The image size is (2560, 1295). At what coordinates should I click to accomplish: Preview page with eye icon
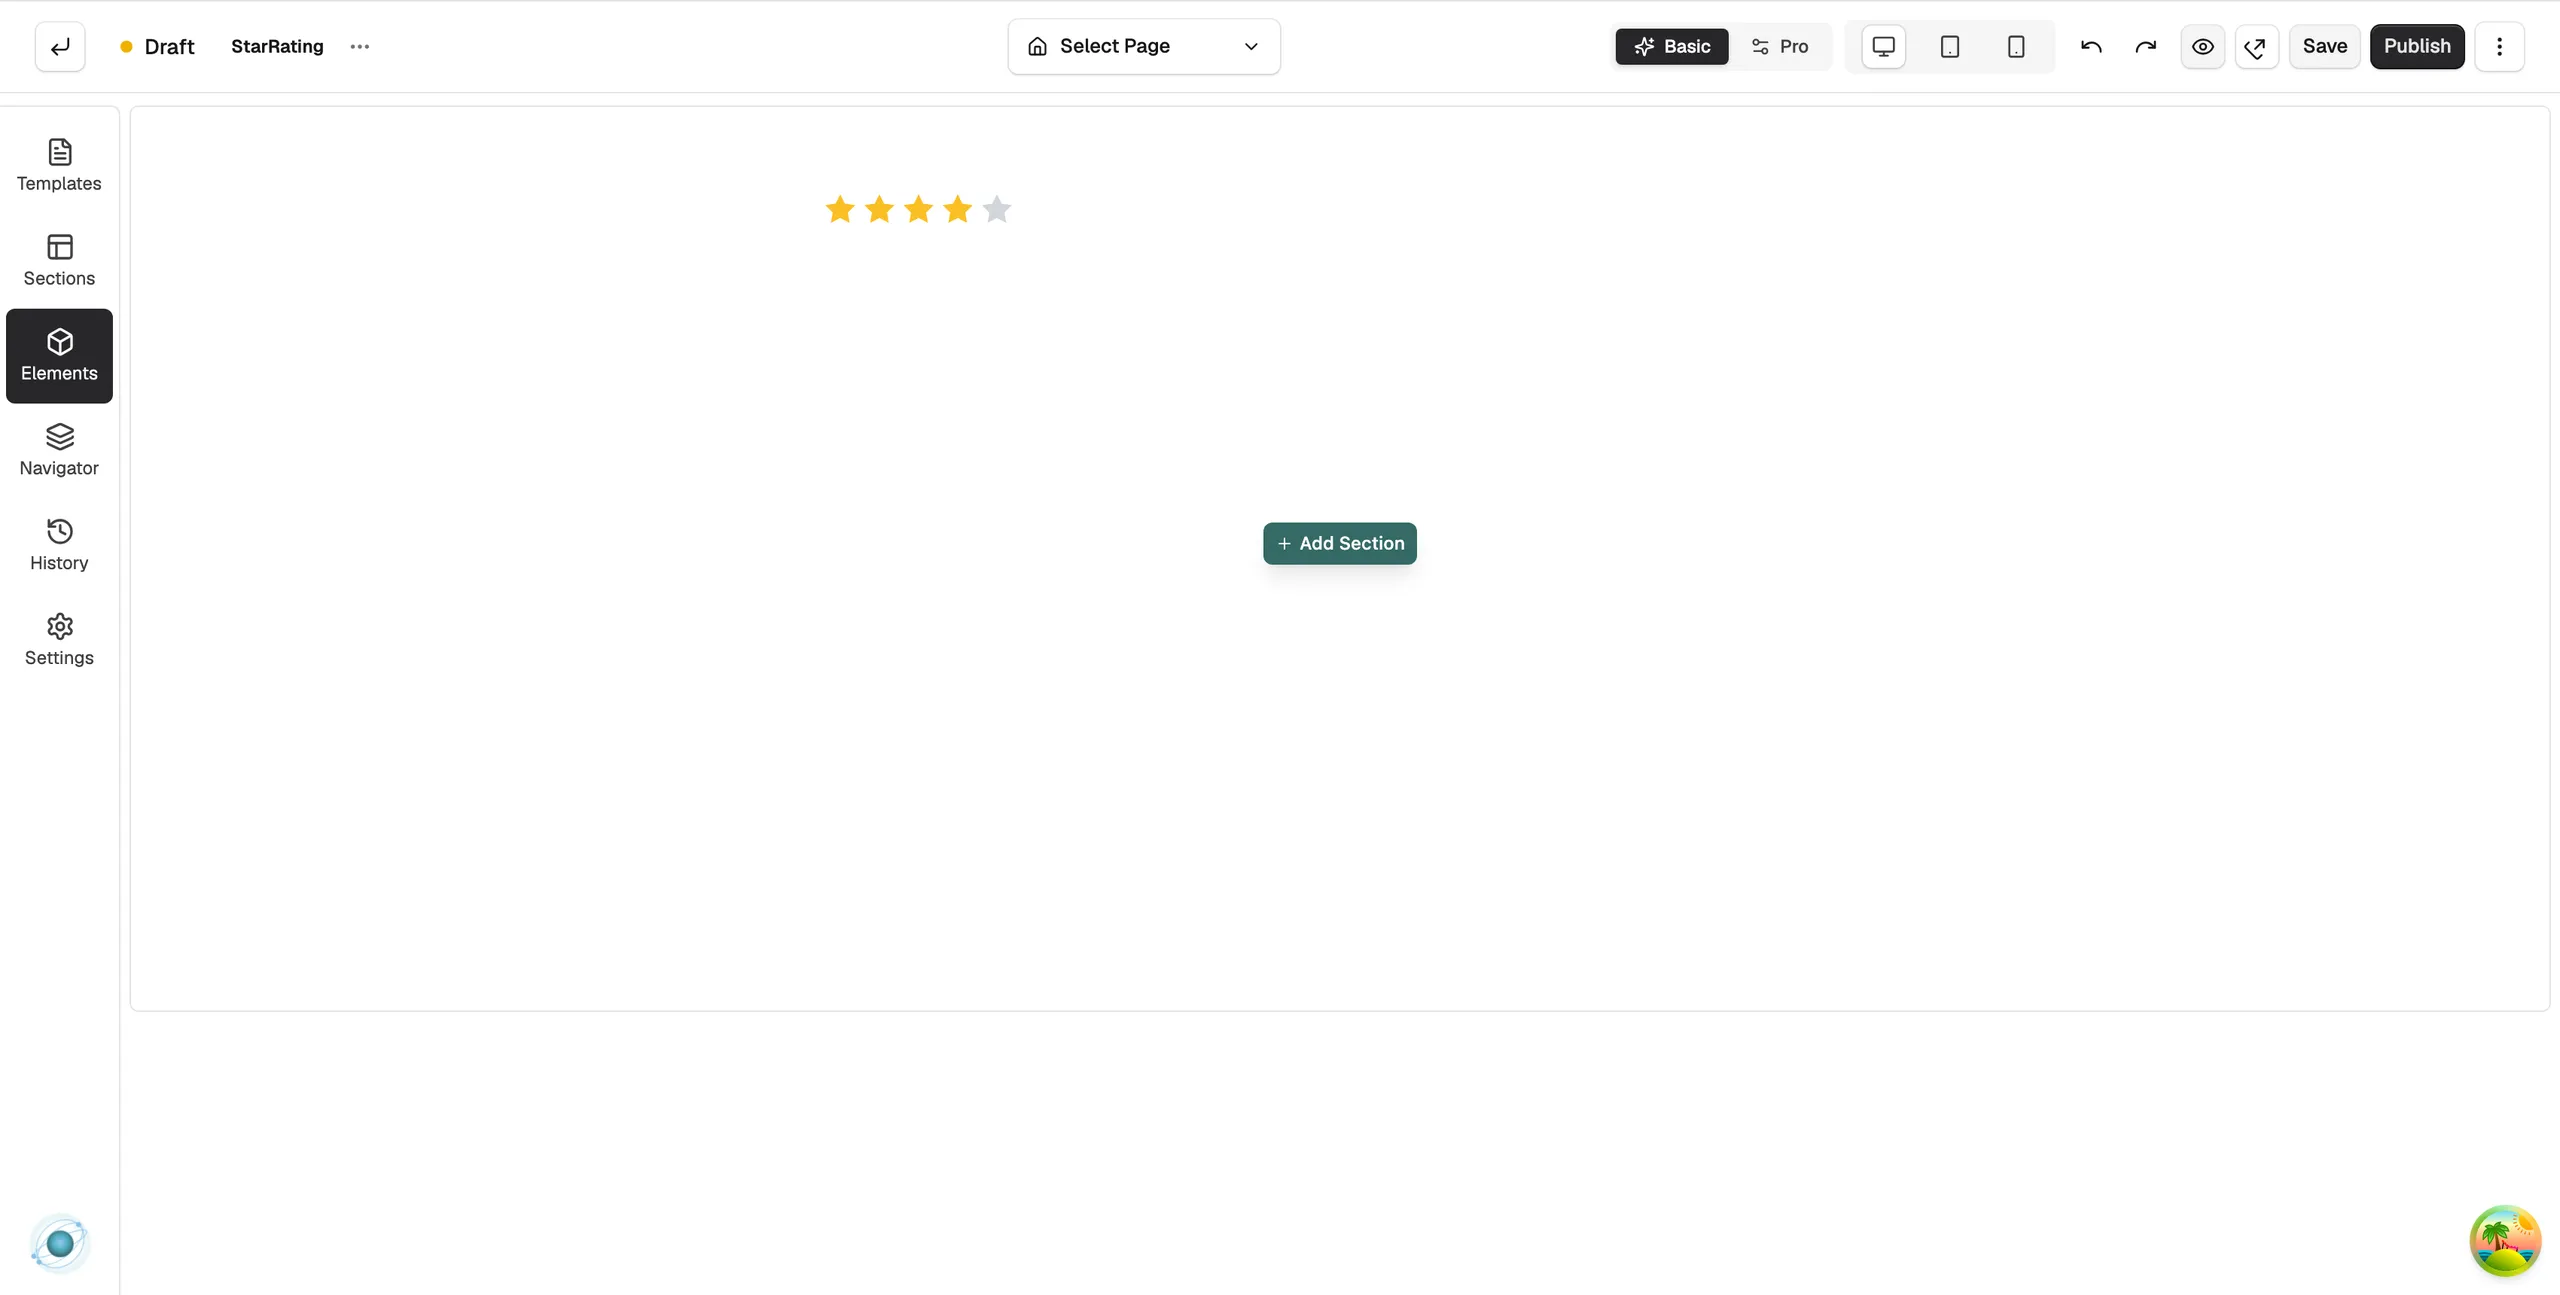tap(2202, 46)
